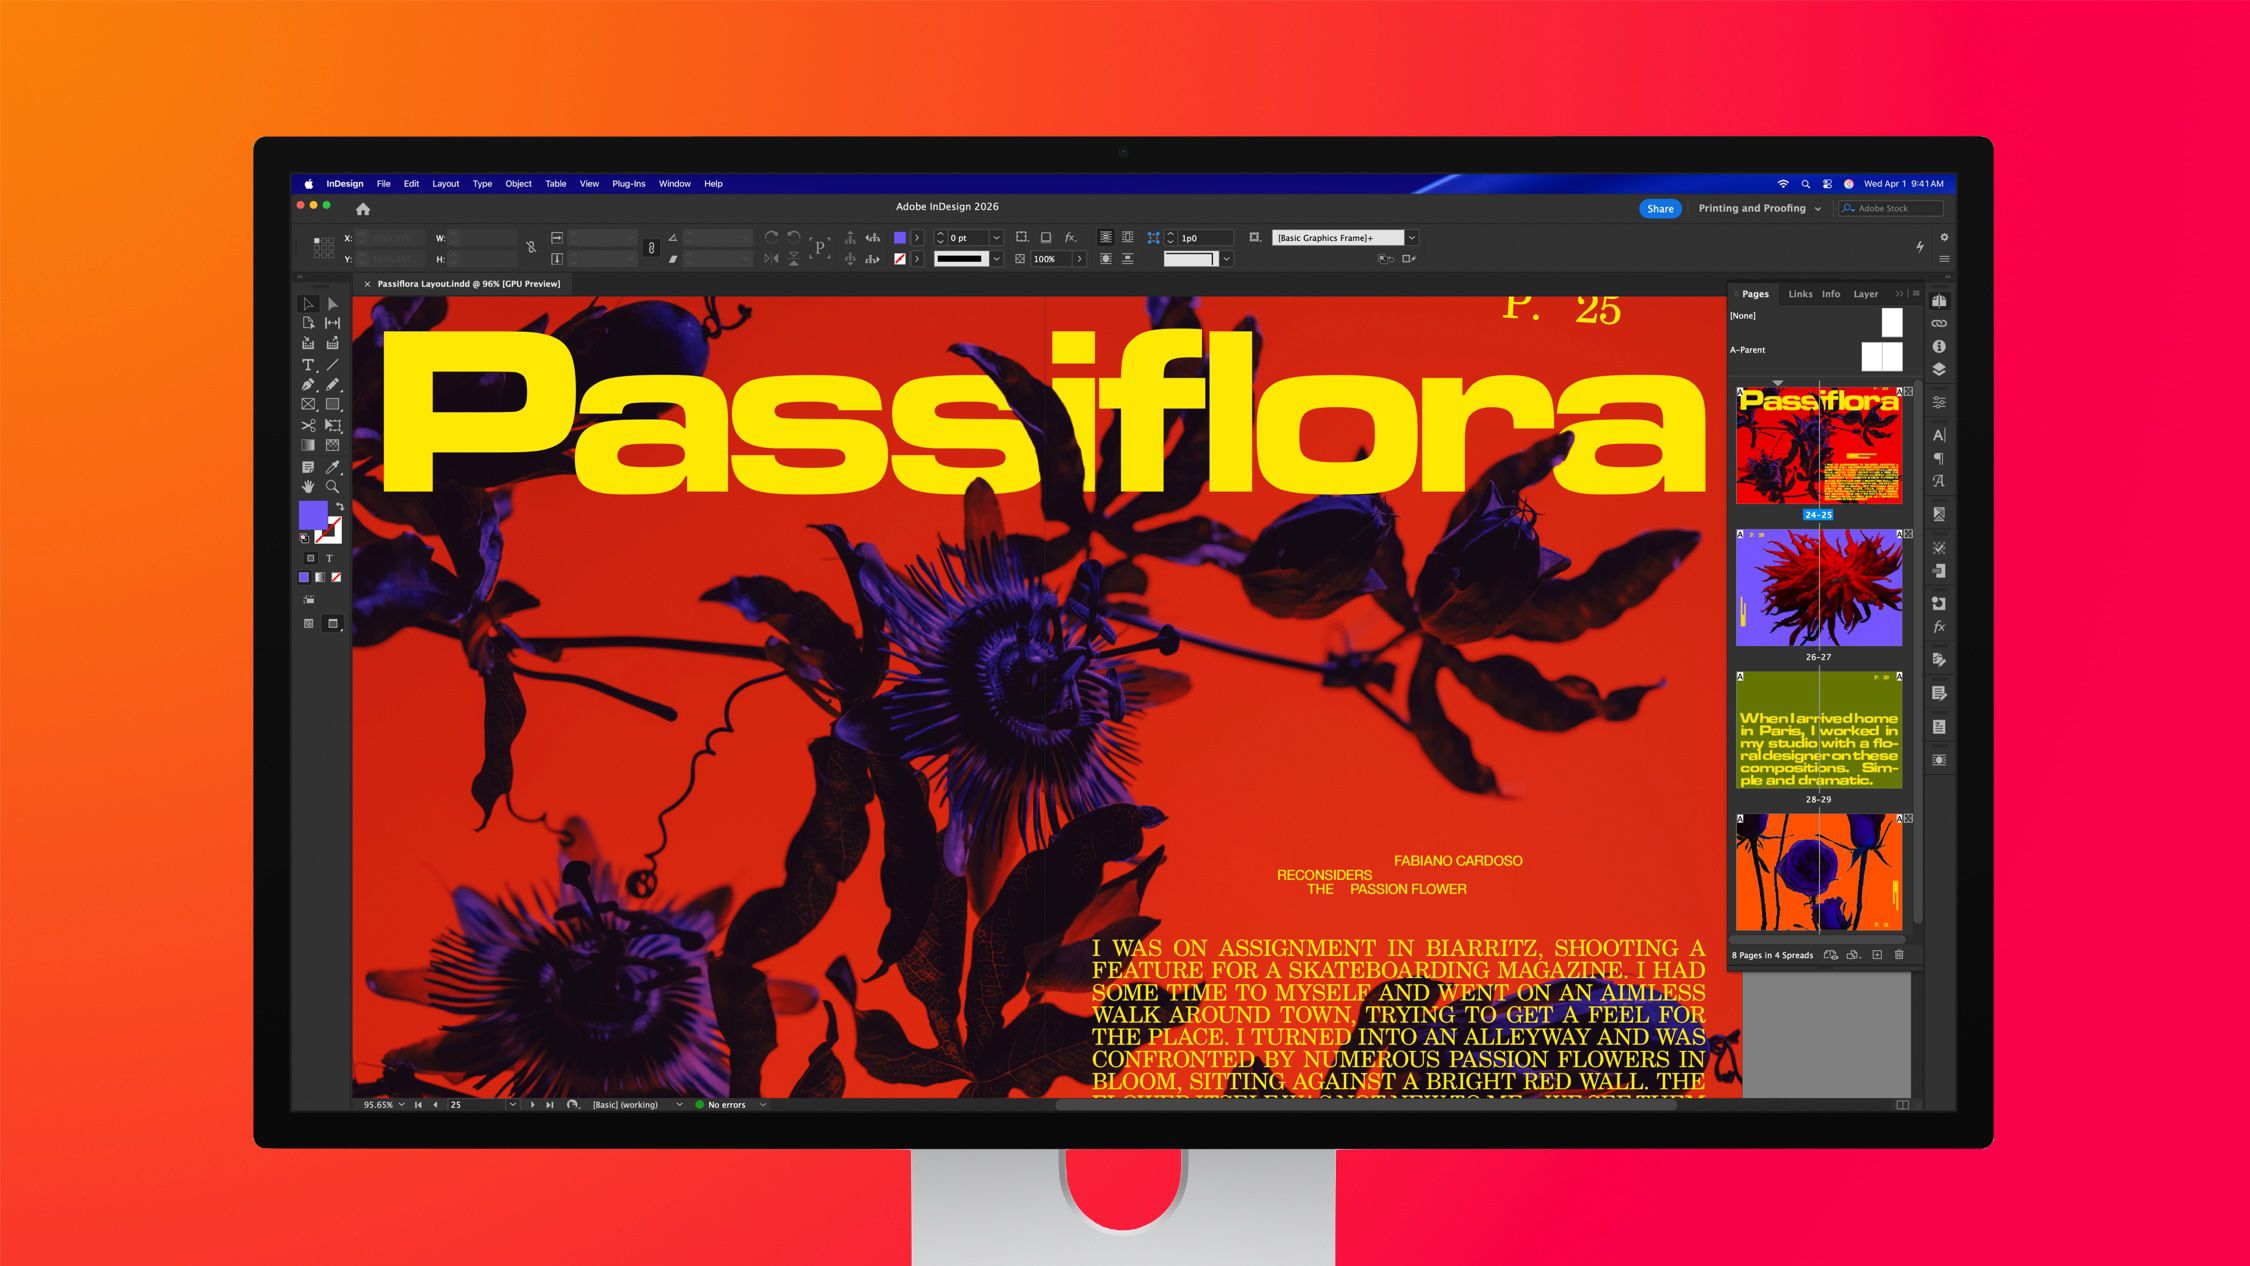The image size is (2250, 1266).
Task: Select the Type tool
Action: click(x=308, y=365)
